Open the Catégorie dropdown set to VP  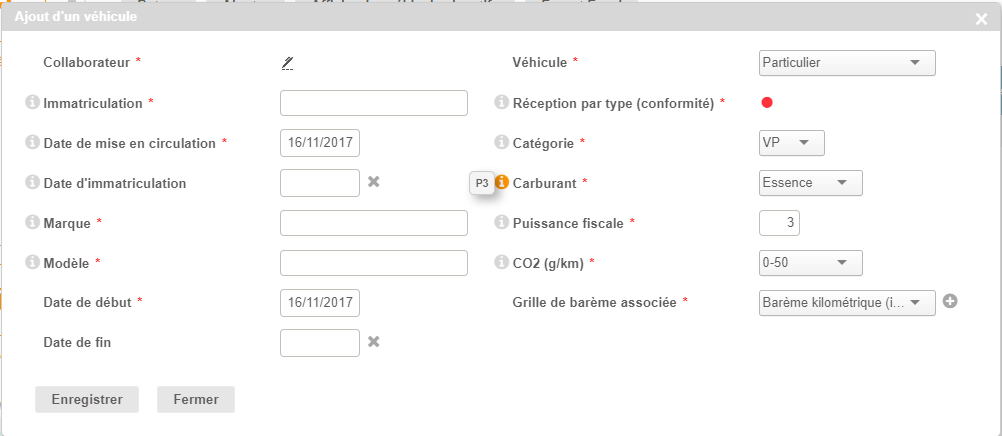(x=792, y=143)
